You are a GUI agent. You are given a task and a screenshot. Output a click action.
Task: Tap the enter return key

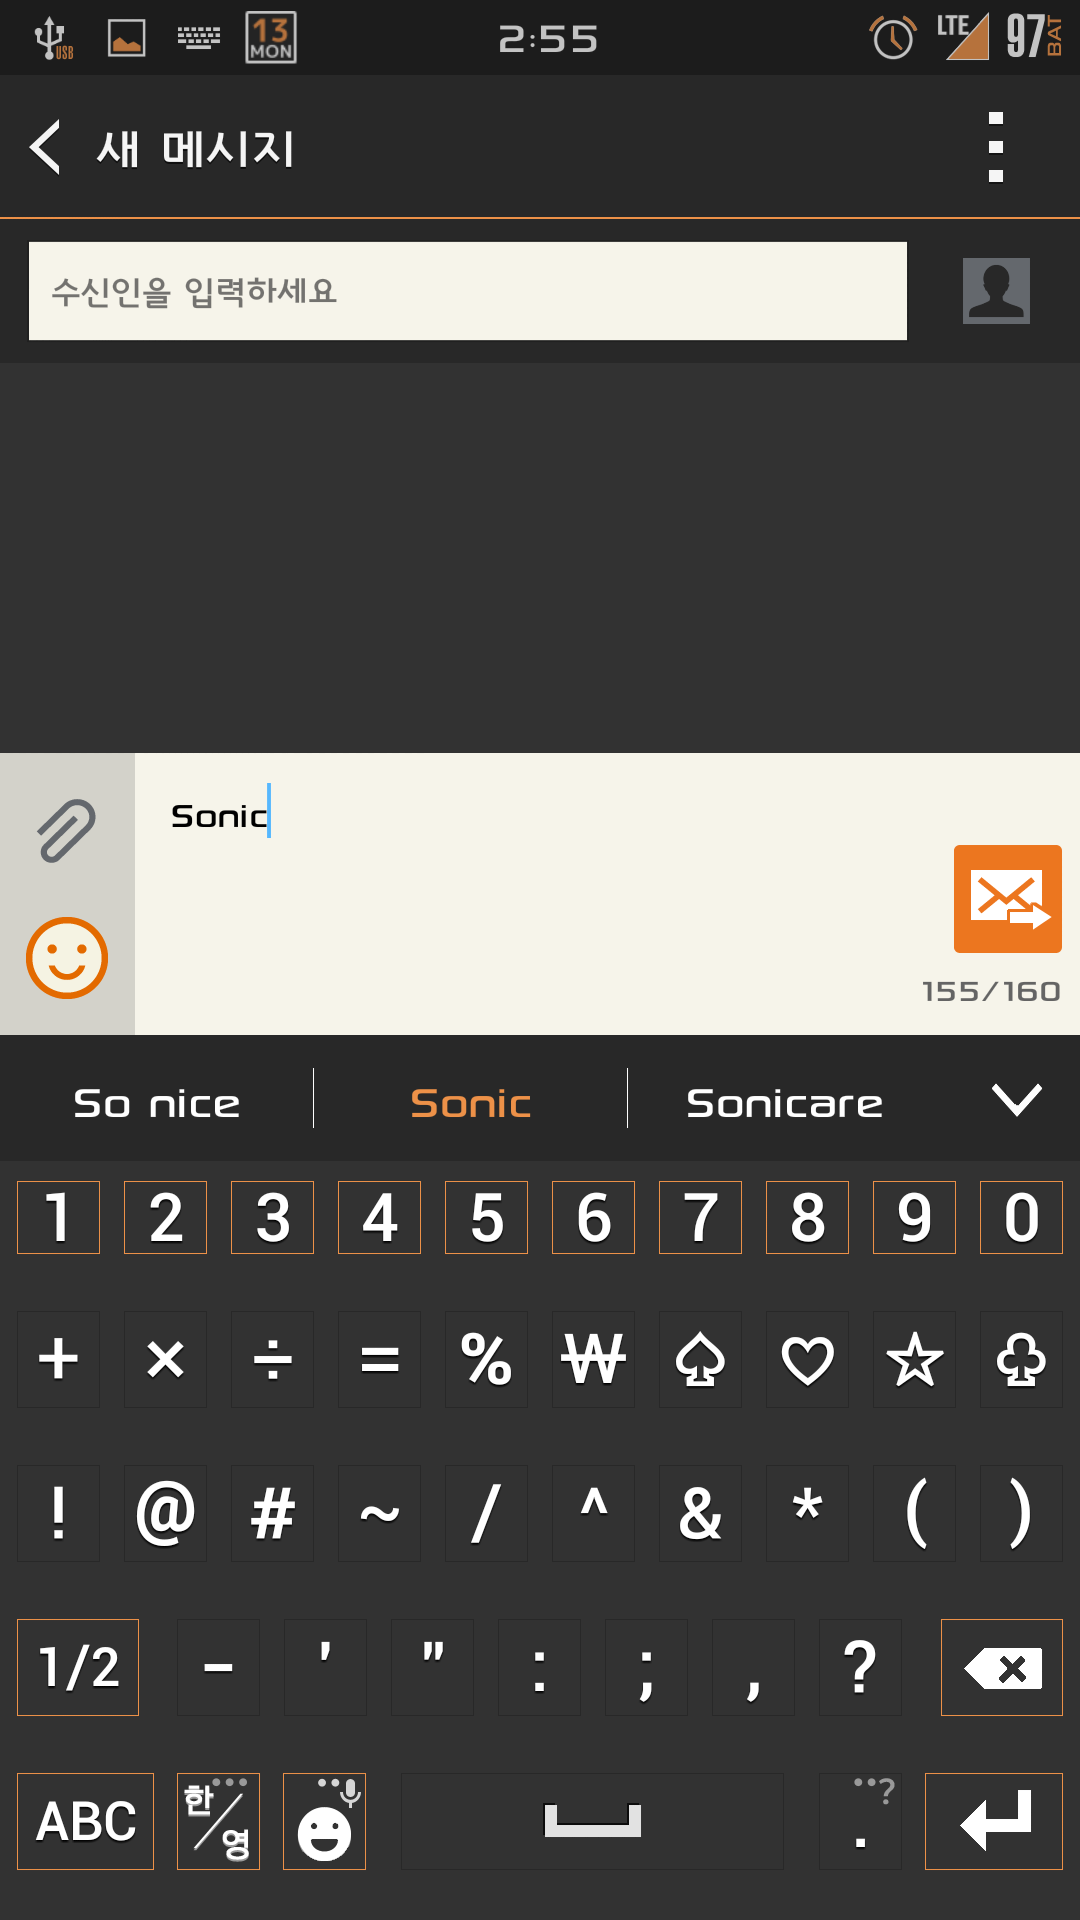(993, 1821)
